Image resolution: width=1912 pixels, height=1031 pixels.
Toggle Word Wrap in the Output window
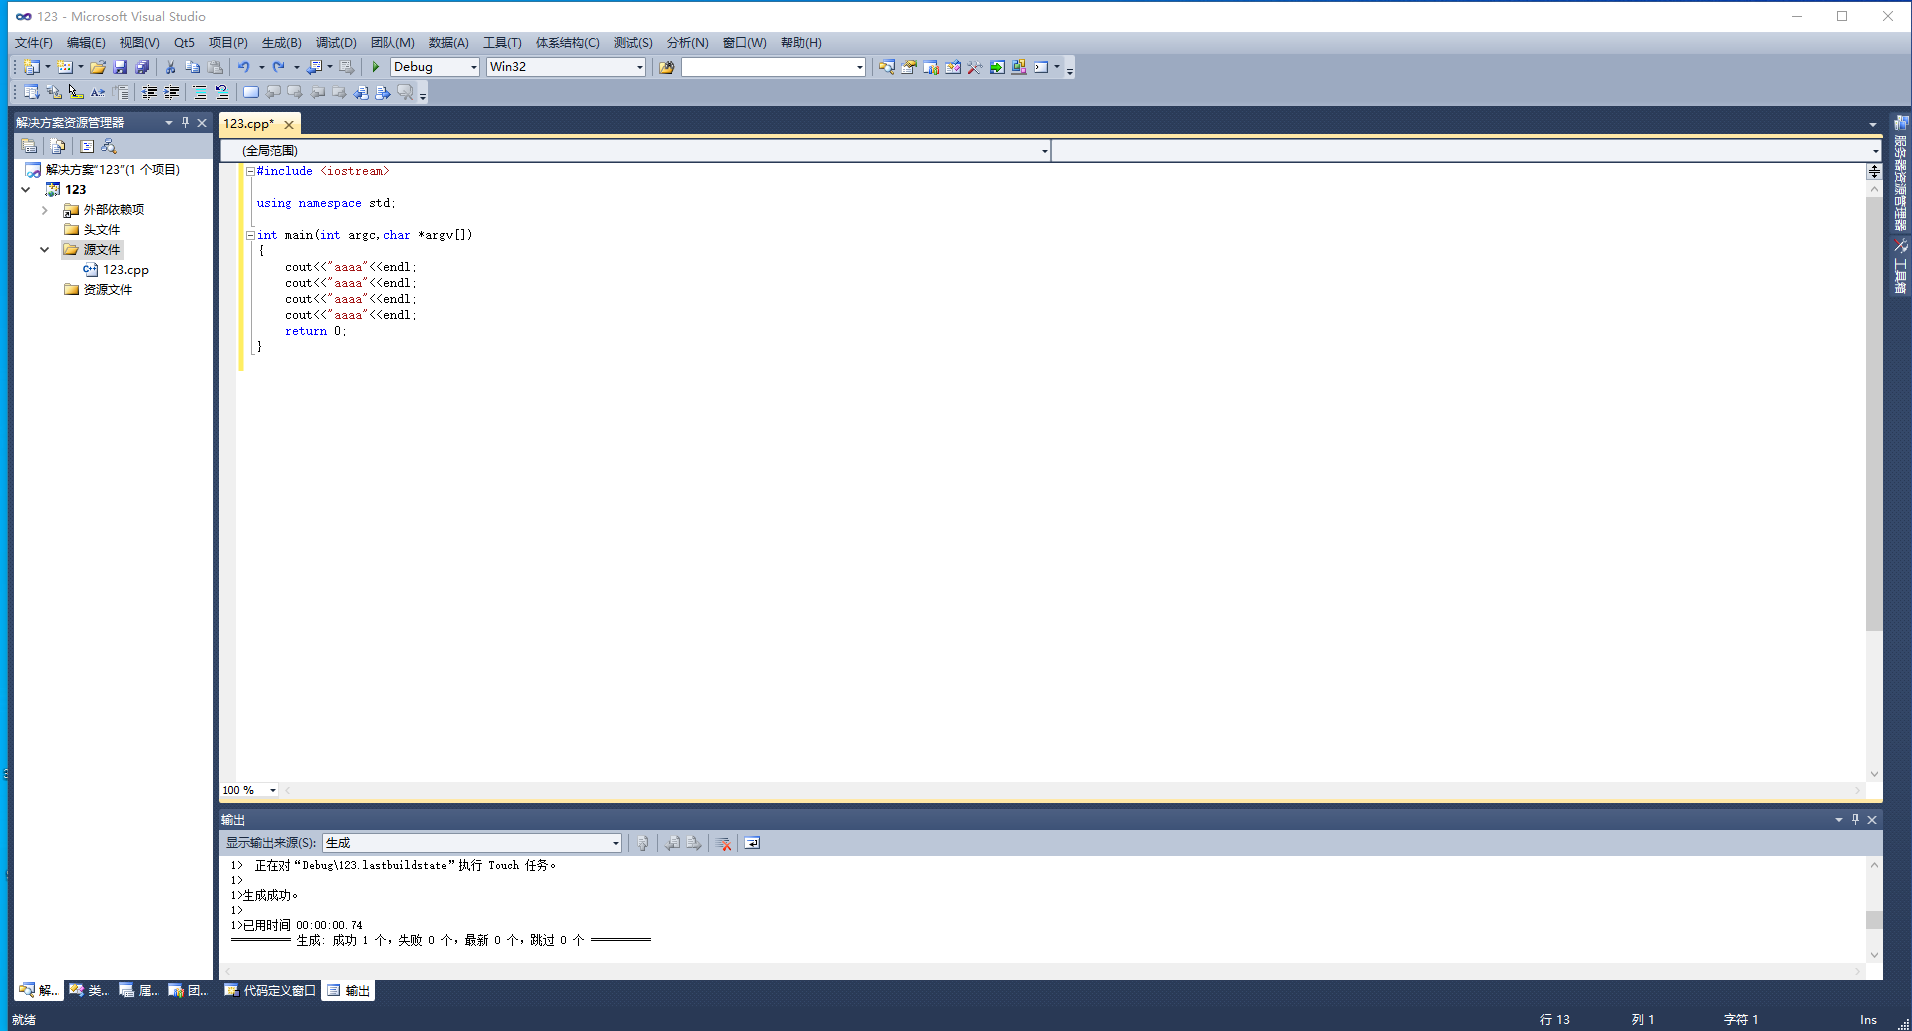click(752, 843)
